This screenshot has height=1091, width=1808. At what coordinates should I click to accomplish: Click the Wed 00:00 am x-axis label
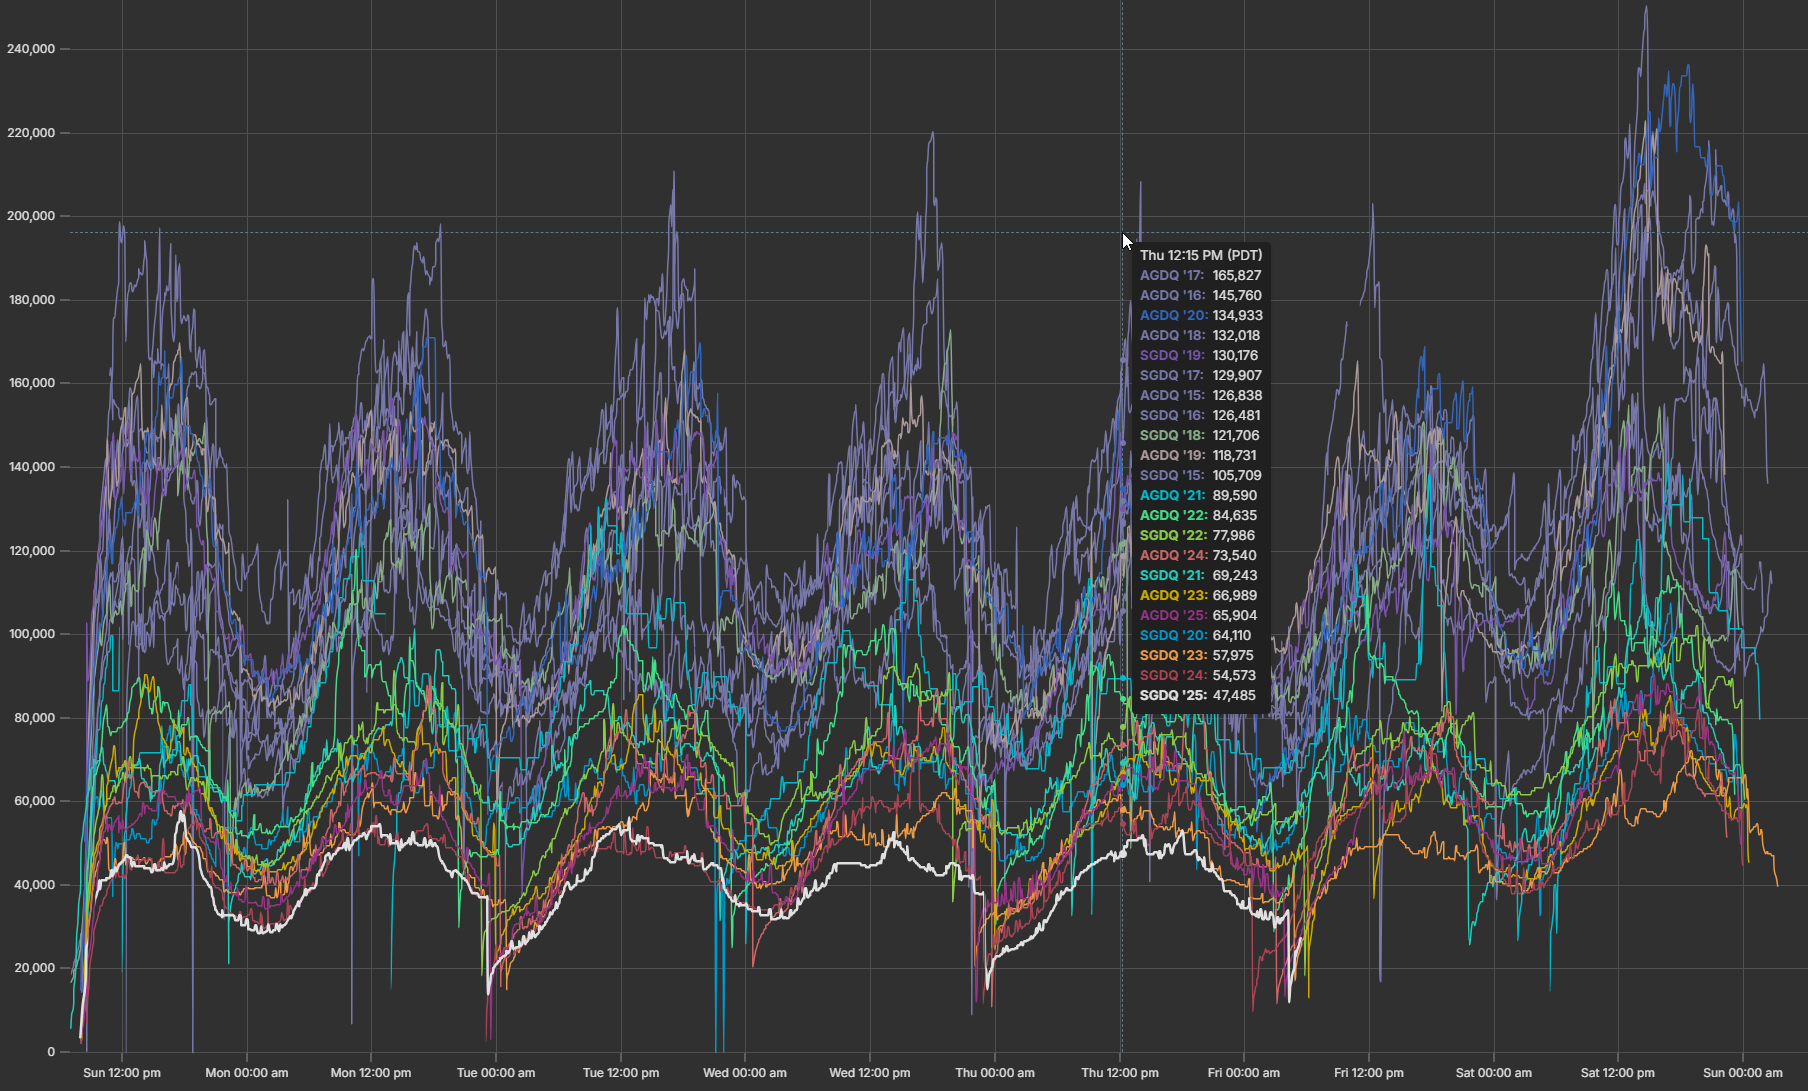(x=745, y=1072)
